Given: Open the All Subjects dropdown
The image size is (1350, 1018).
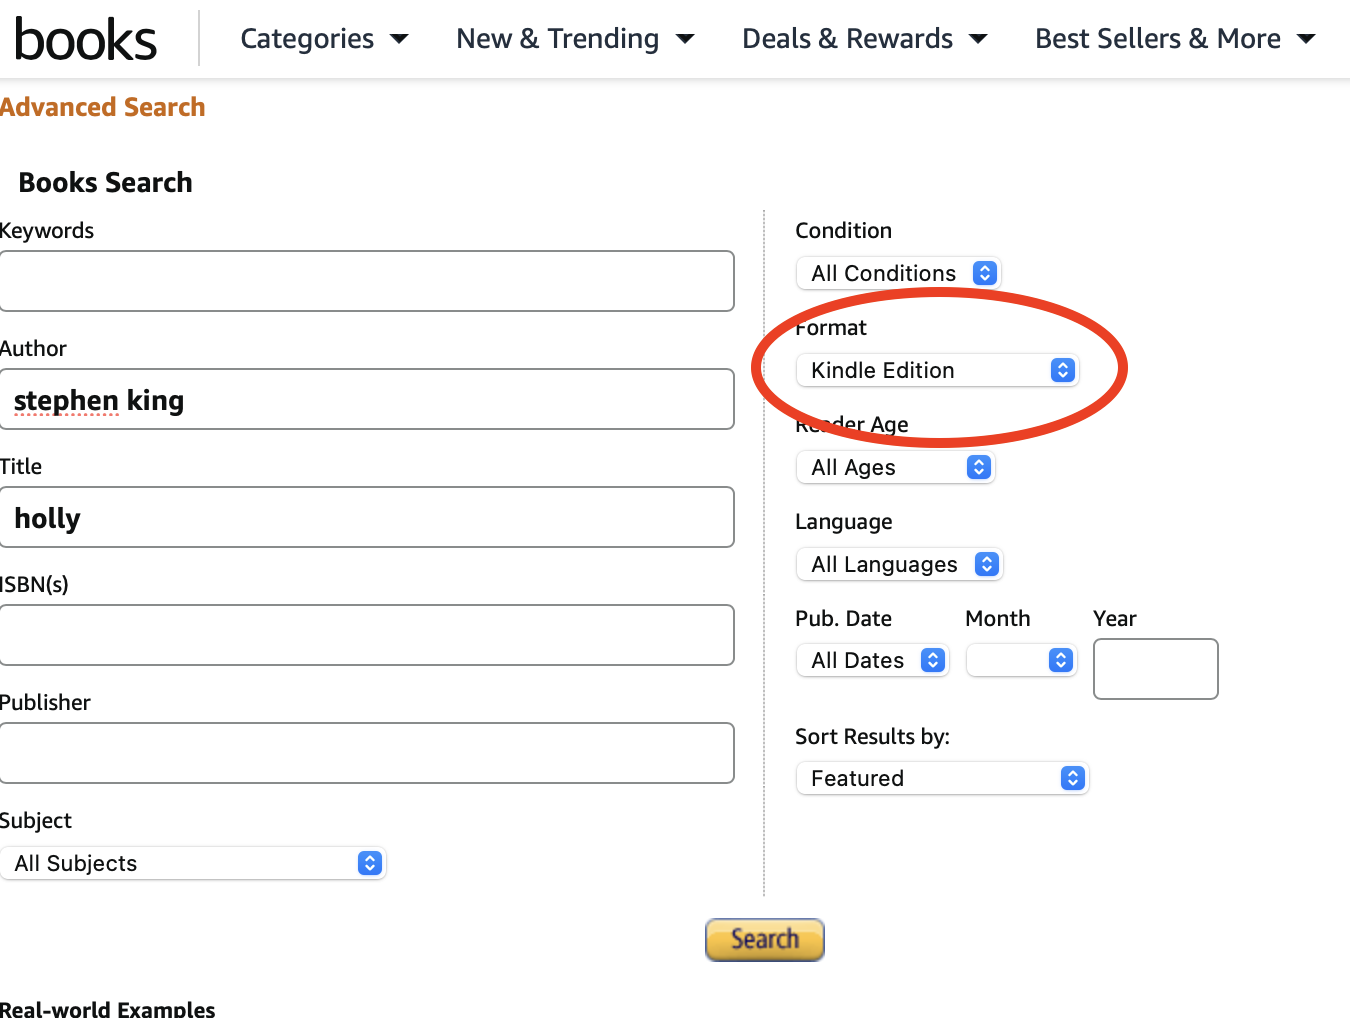Looking at the screenshot, I should pyautogui.click(x=194, y=863).
